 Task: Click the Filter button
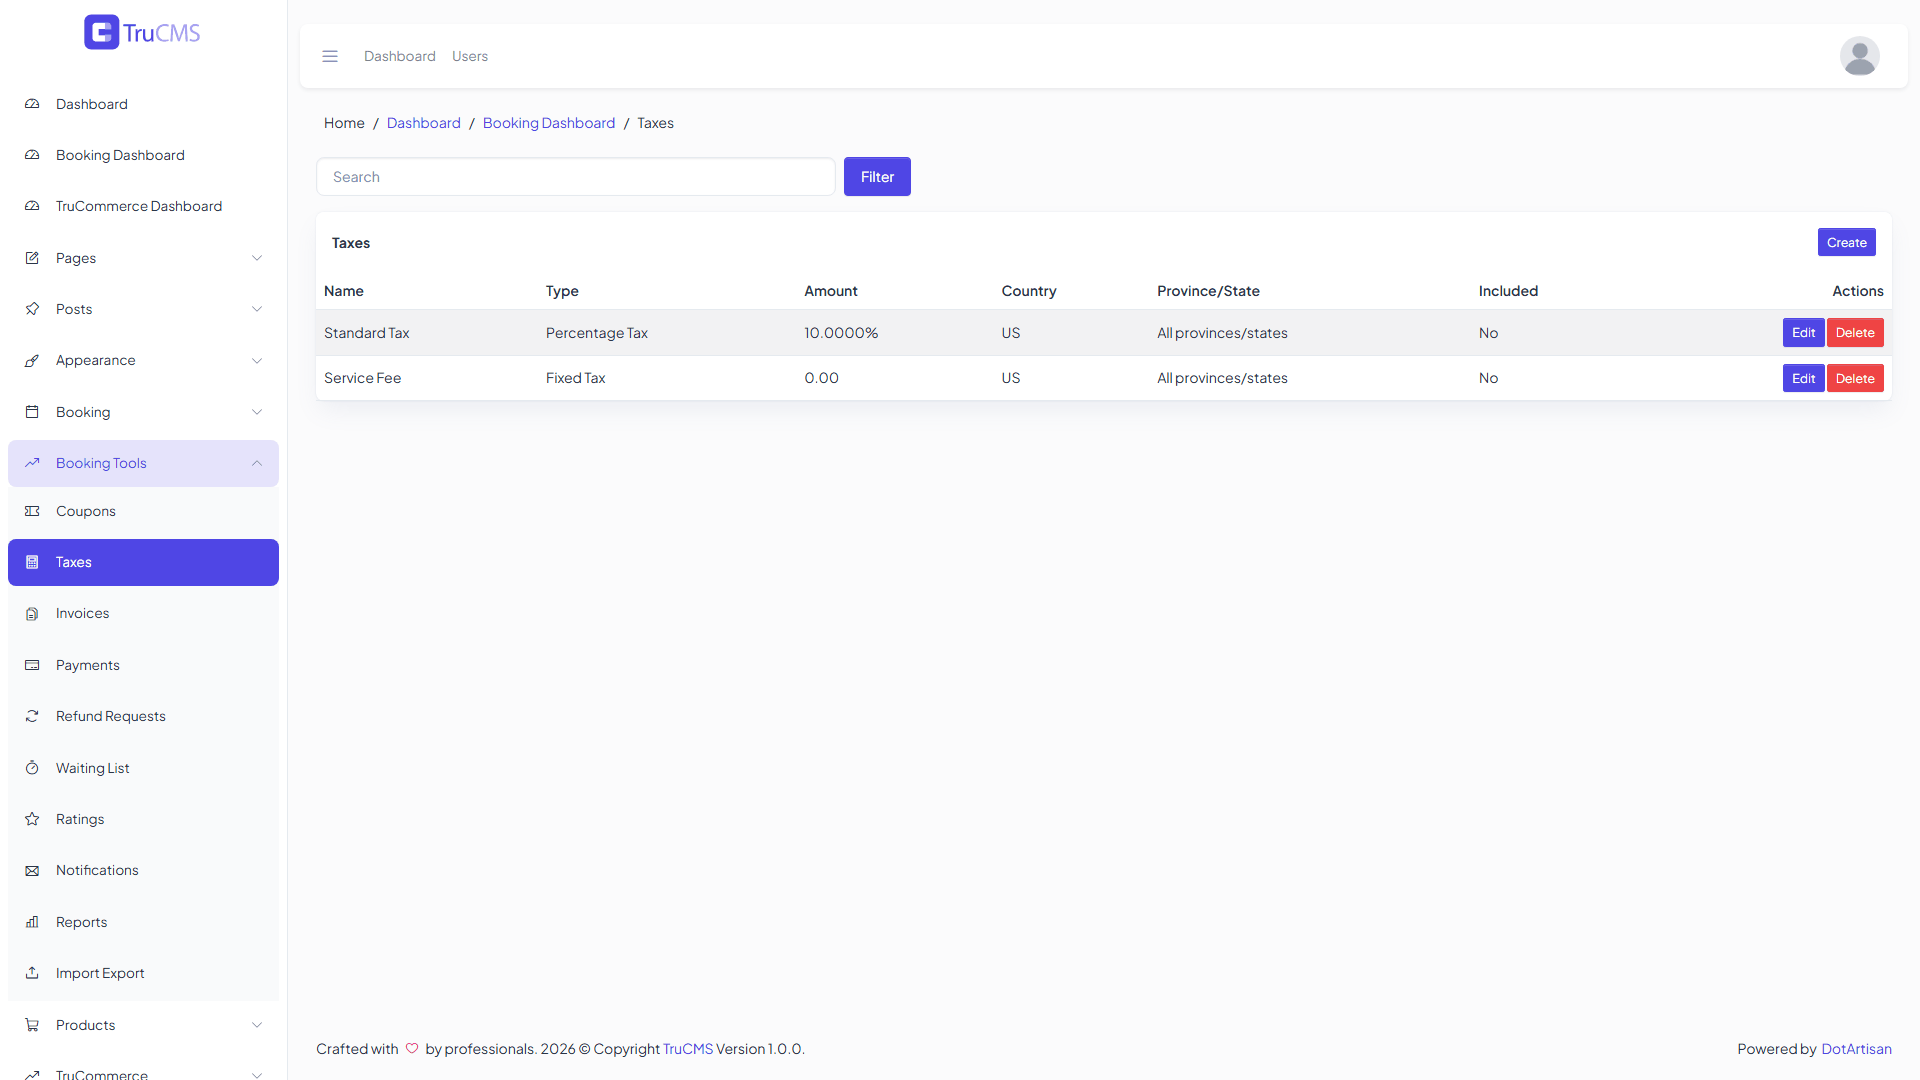877,177
